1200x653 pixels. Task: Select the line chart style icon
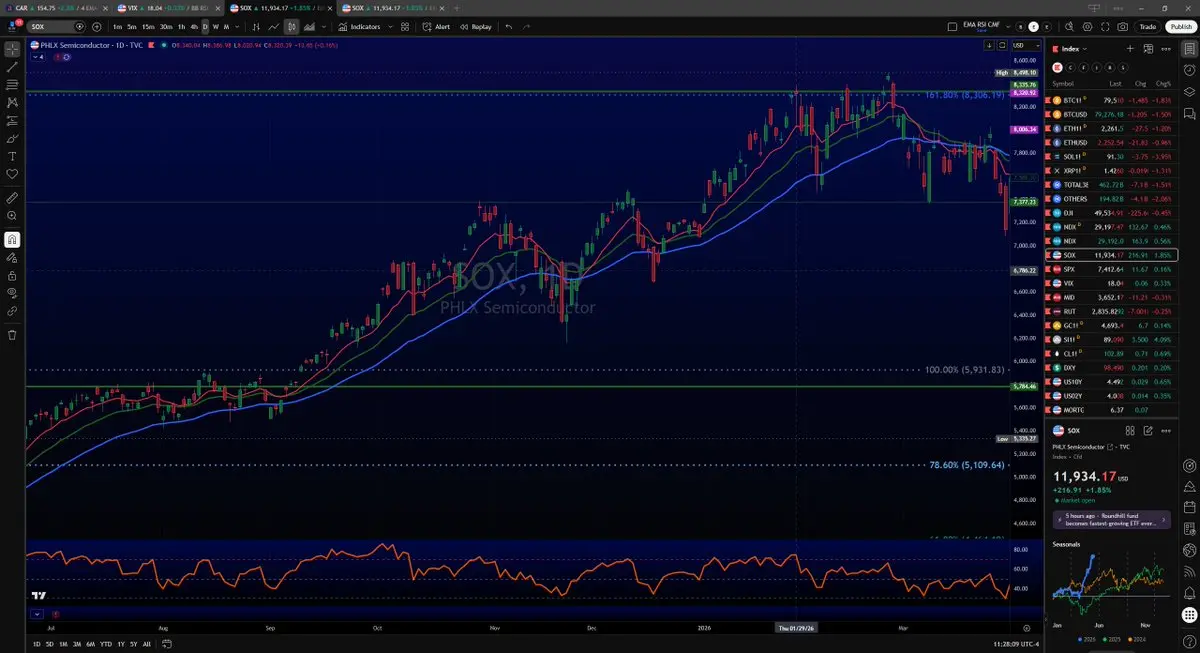pos(273,26)
